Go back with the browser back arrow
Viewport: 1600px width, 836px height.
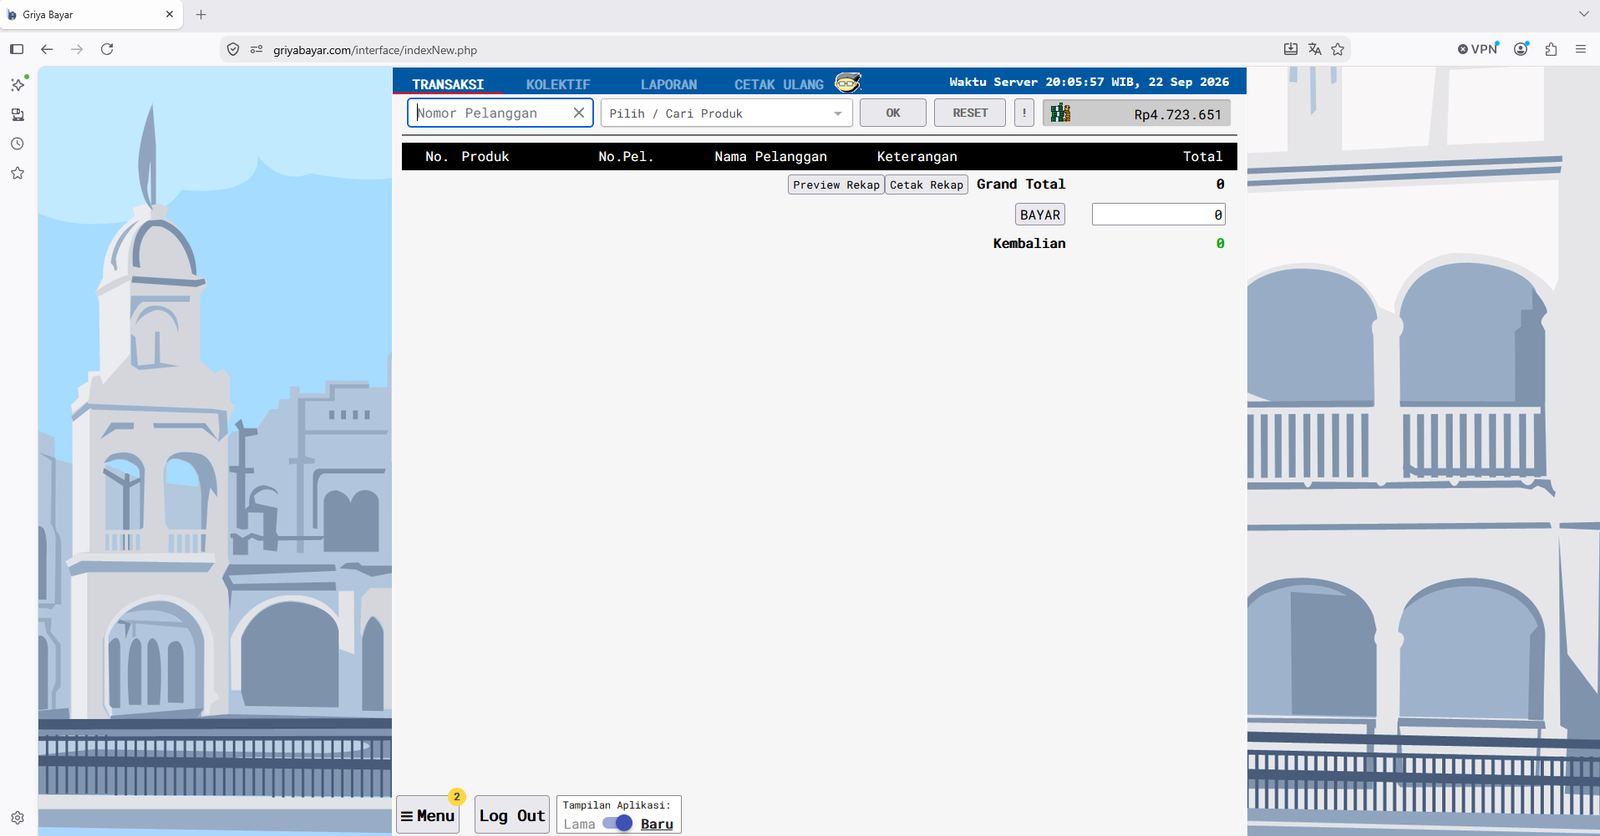tap(47, 49)
